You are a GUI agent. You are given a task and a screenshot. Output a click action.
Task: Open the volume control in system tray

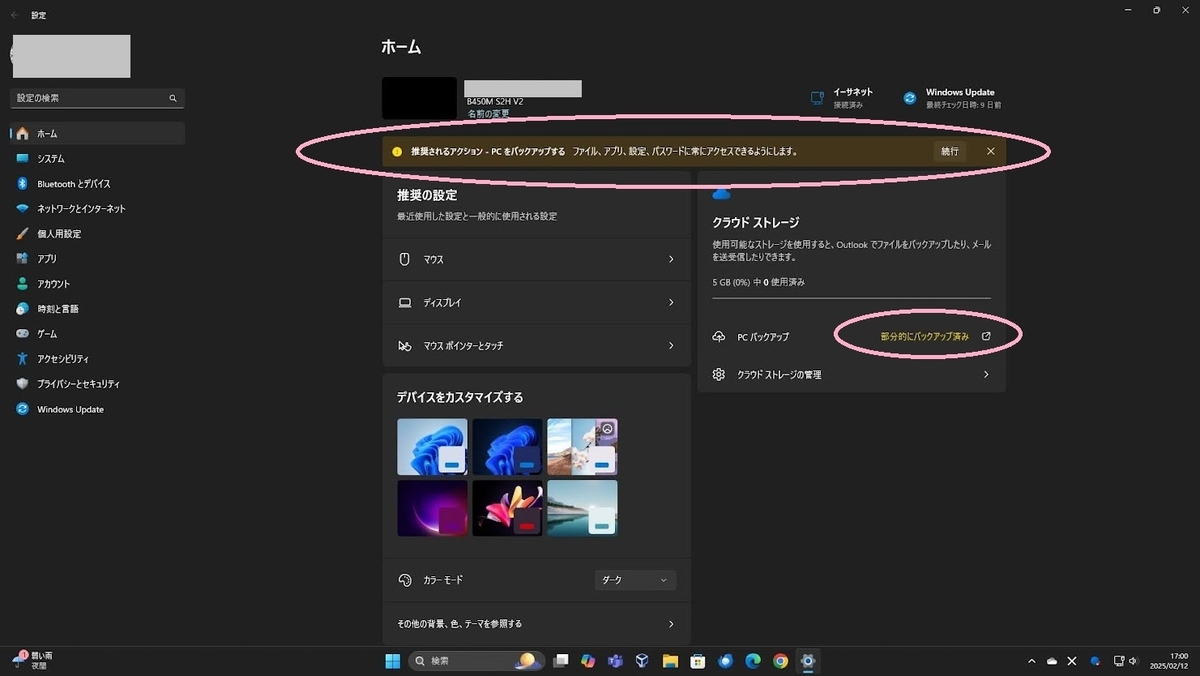(x=1133, y=661)
